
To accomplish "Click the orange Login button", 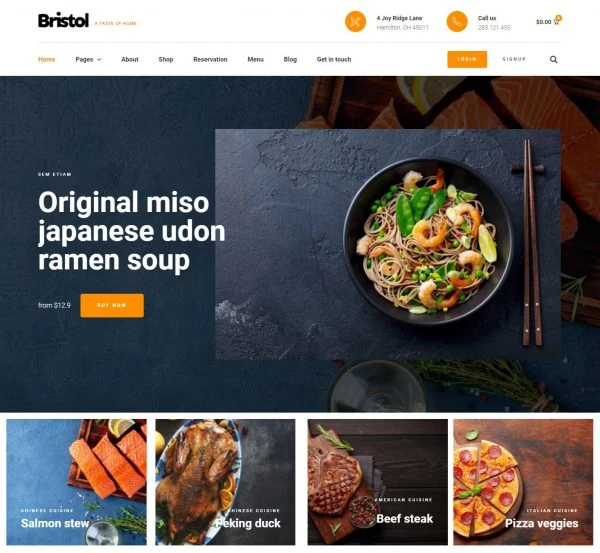I will coord(467,59).
